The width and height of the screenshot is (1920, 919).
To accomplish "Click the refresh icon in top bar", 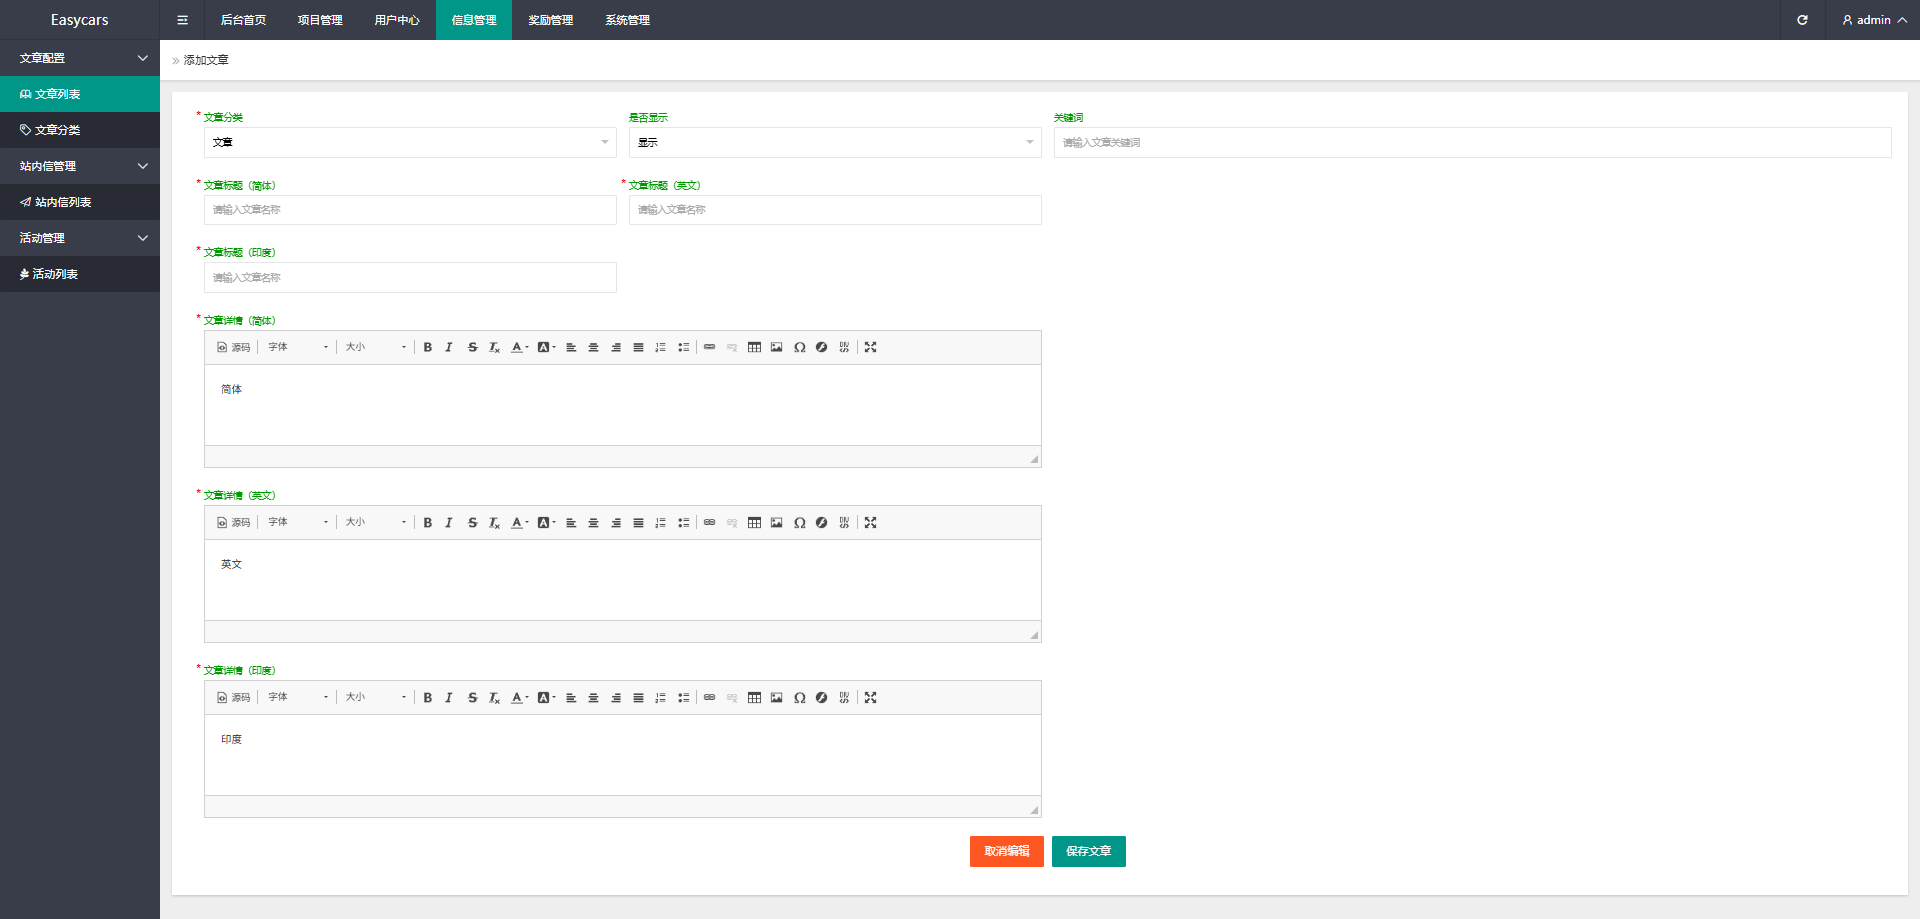I will [1802, 20].
